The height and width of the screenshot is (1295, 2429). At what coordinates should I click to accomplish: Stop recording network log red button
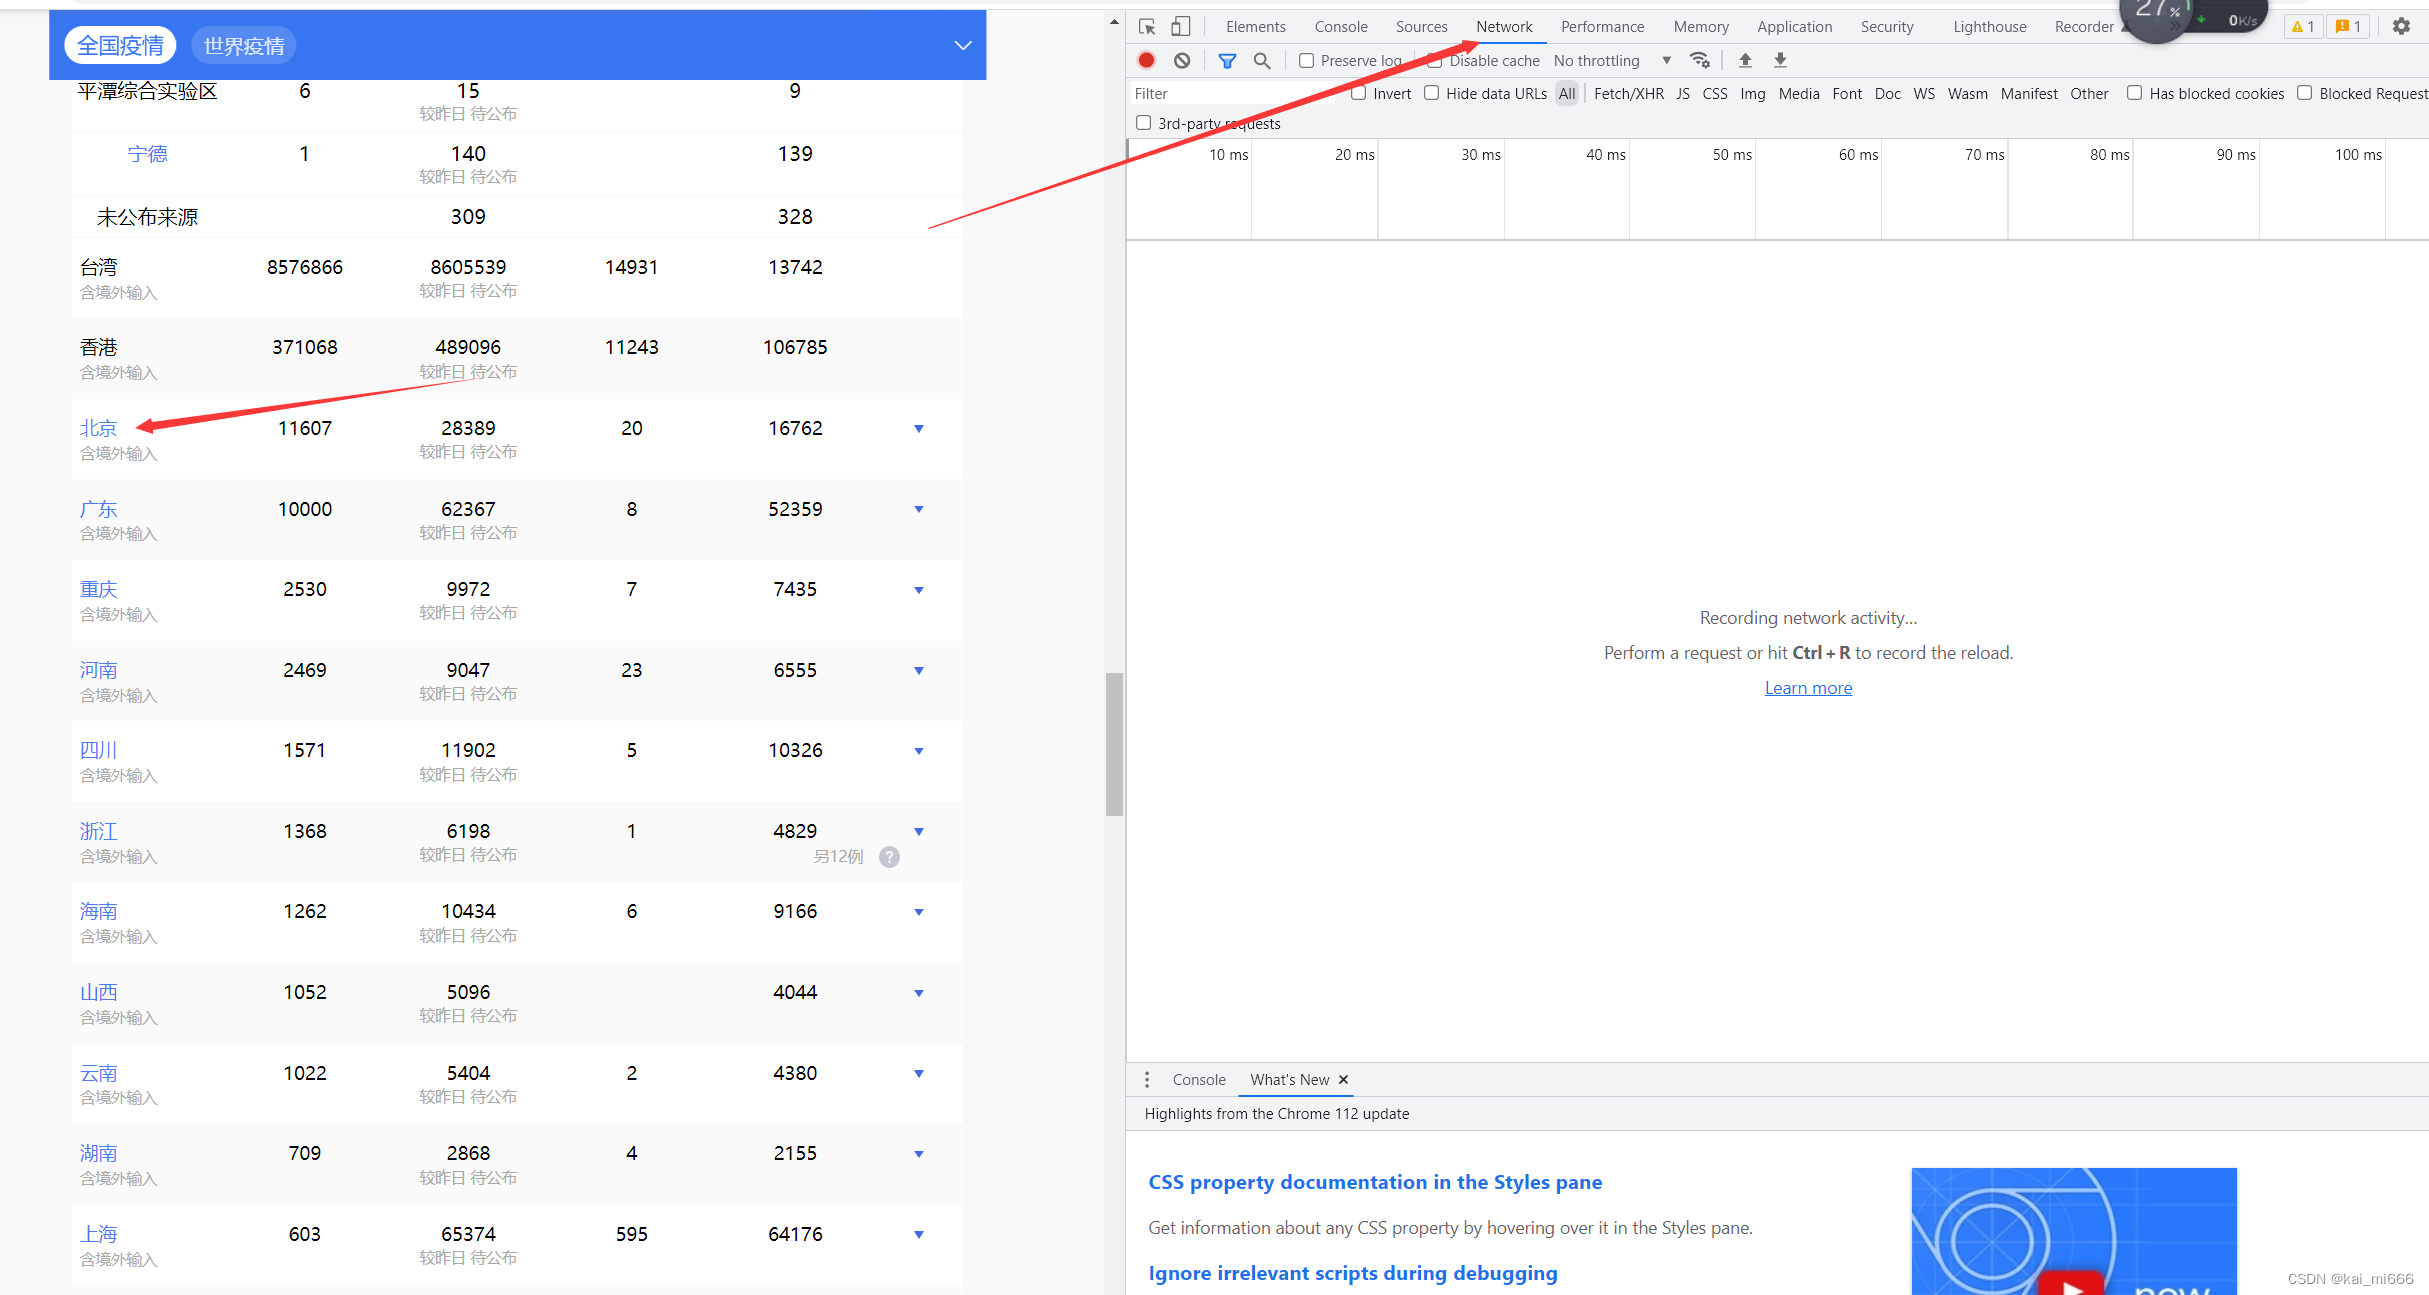[x=1147, y=61]
